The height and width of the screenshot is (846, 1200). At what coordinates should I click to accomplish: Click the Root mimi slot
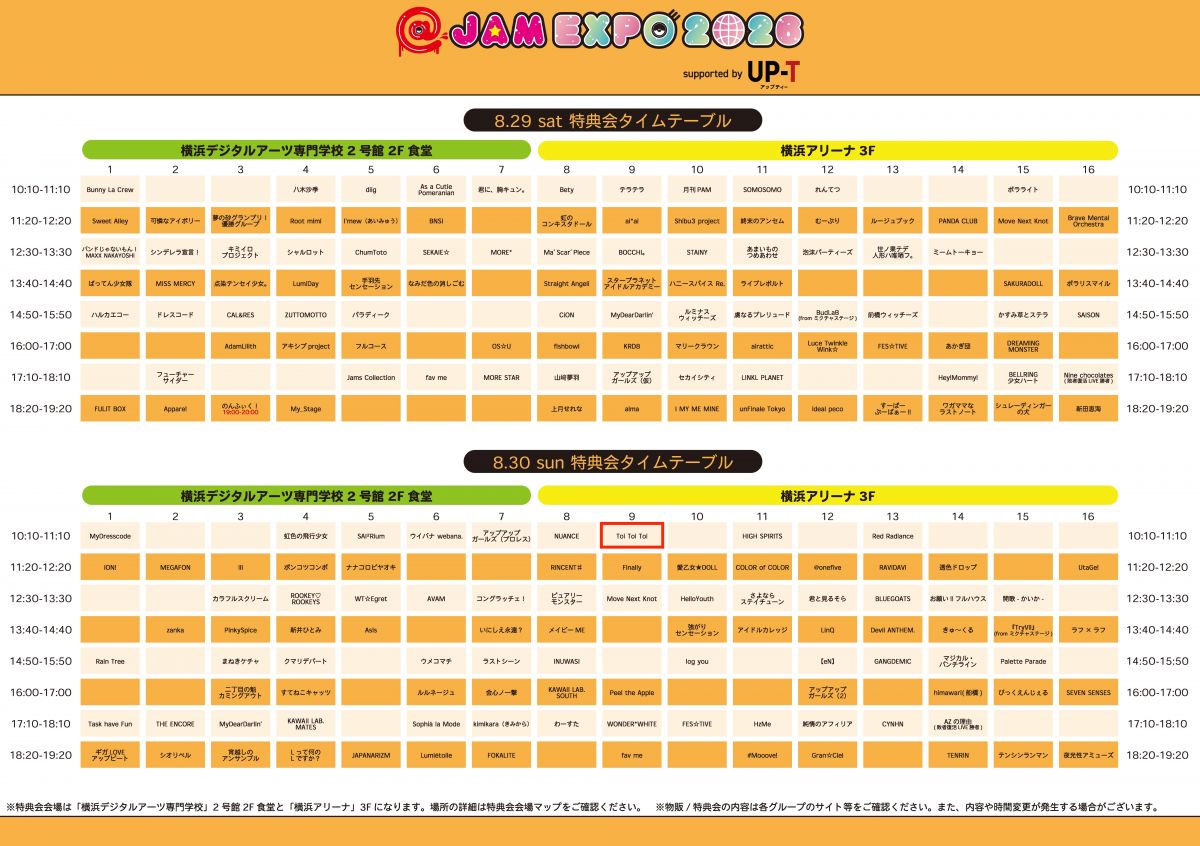[305, 221]
